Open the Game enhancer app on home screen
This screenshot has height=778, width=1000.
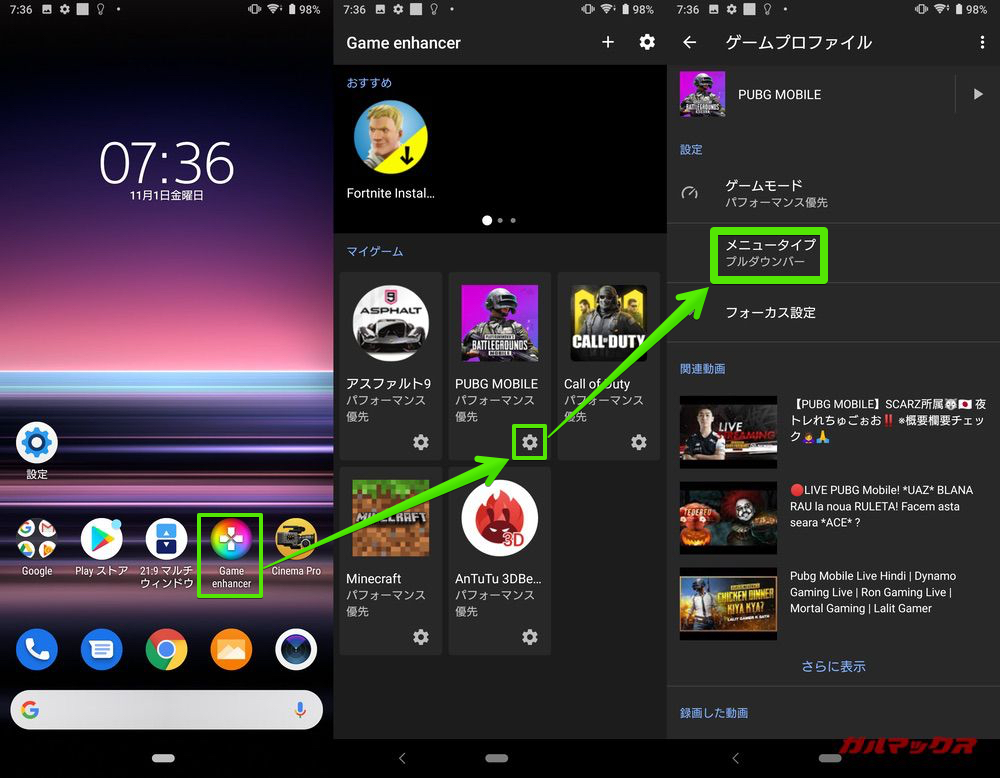coord(231,543)
